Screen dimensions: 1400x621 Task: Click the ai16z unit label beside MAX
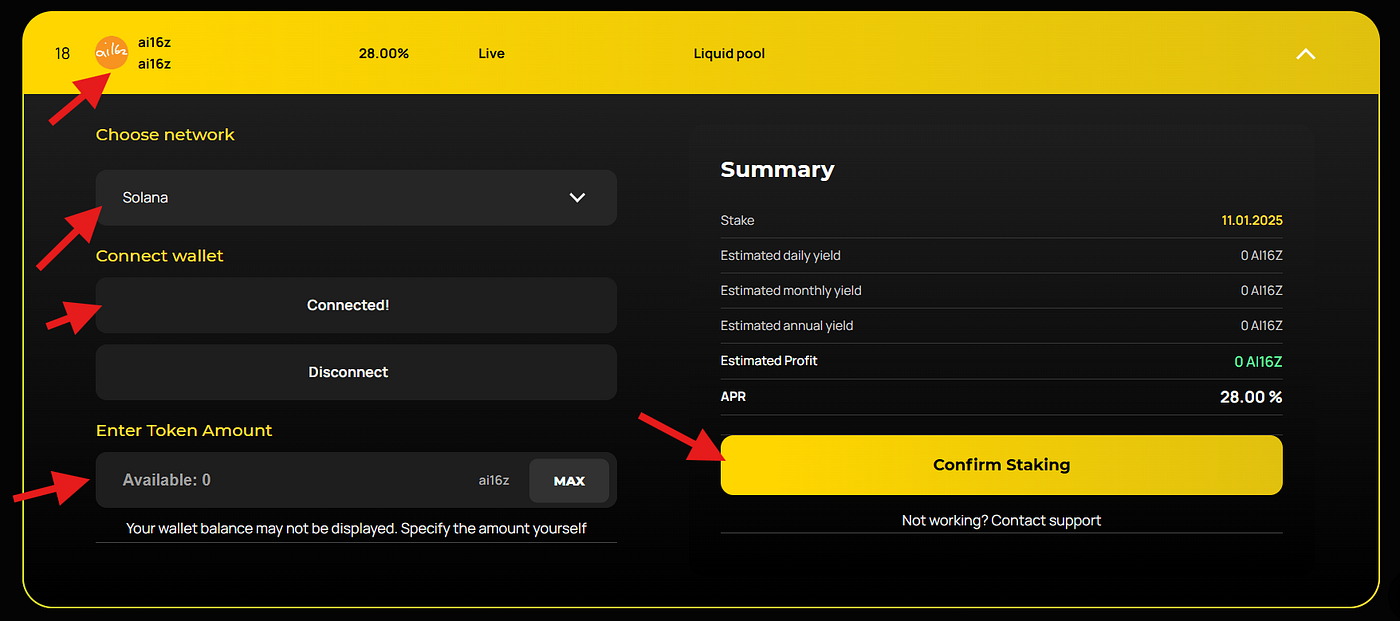pos(494,480)
